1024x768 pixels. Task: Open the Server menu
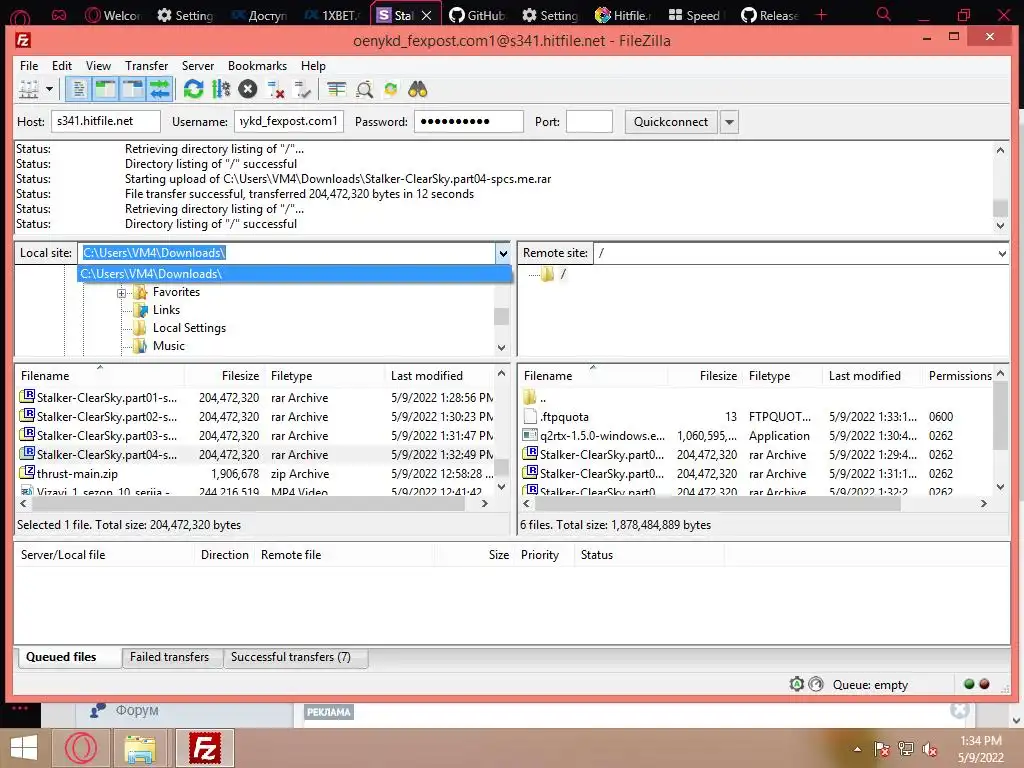198,66
